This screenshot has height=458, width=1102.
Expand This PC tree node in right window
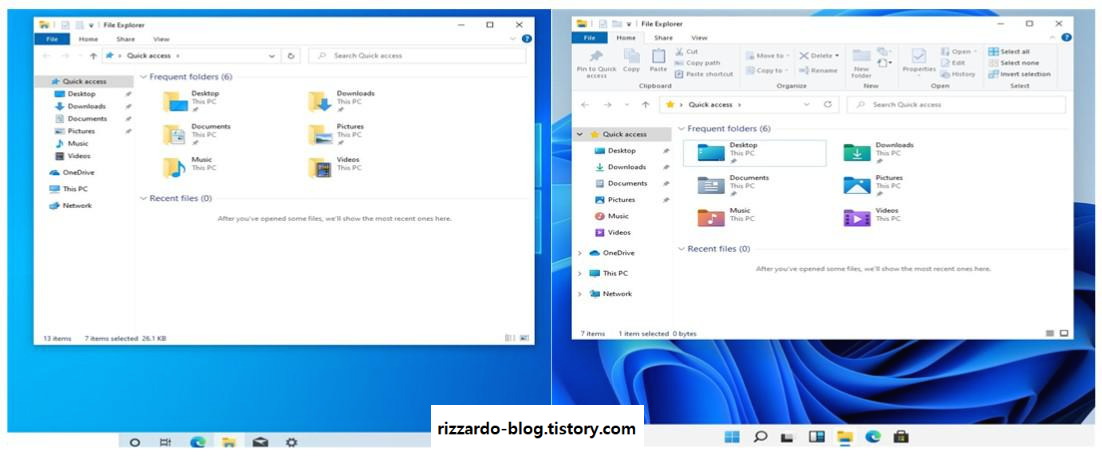pyautogui.click(x=579, y=273)
